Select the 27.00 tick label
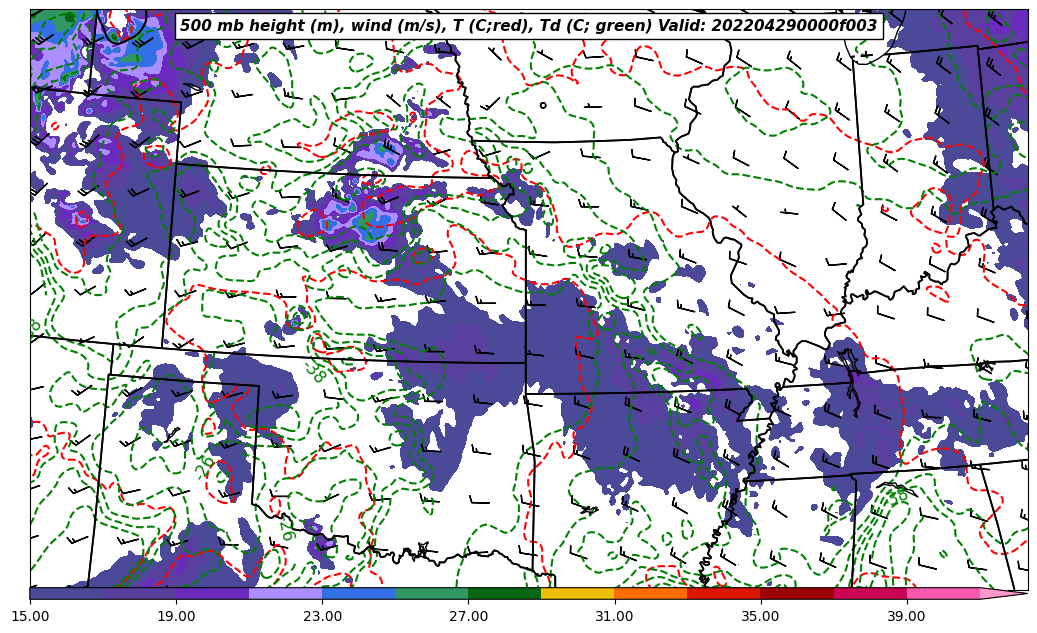This screenshot has width=1037, height=633. [x=468, y=616]
